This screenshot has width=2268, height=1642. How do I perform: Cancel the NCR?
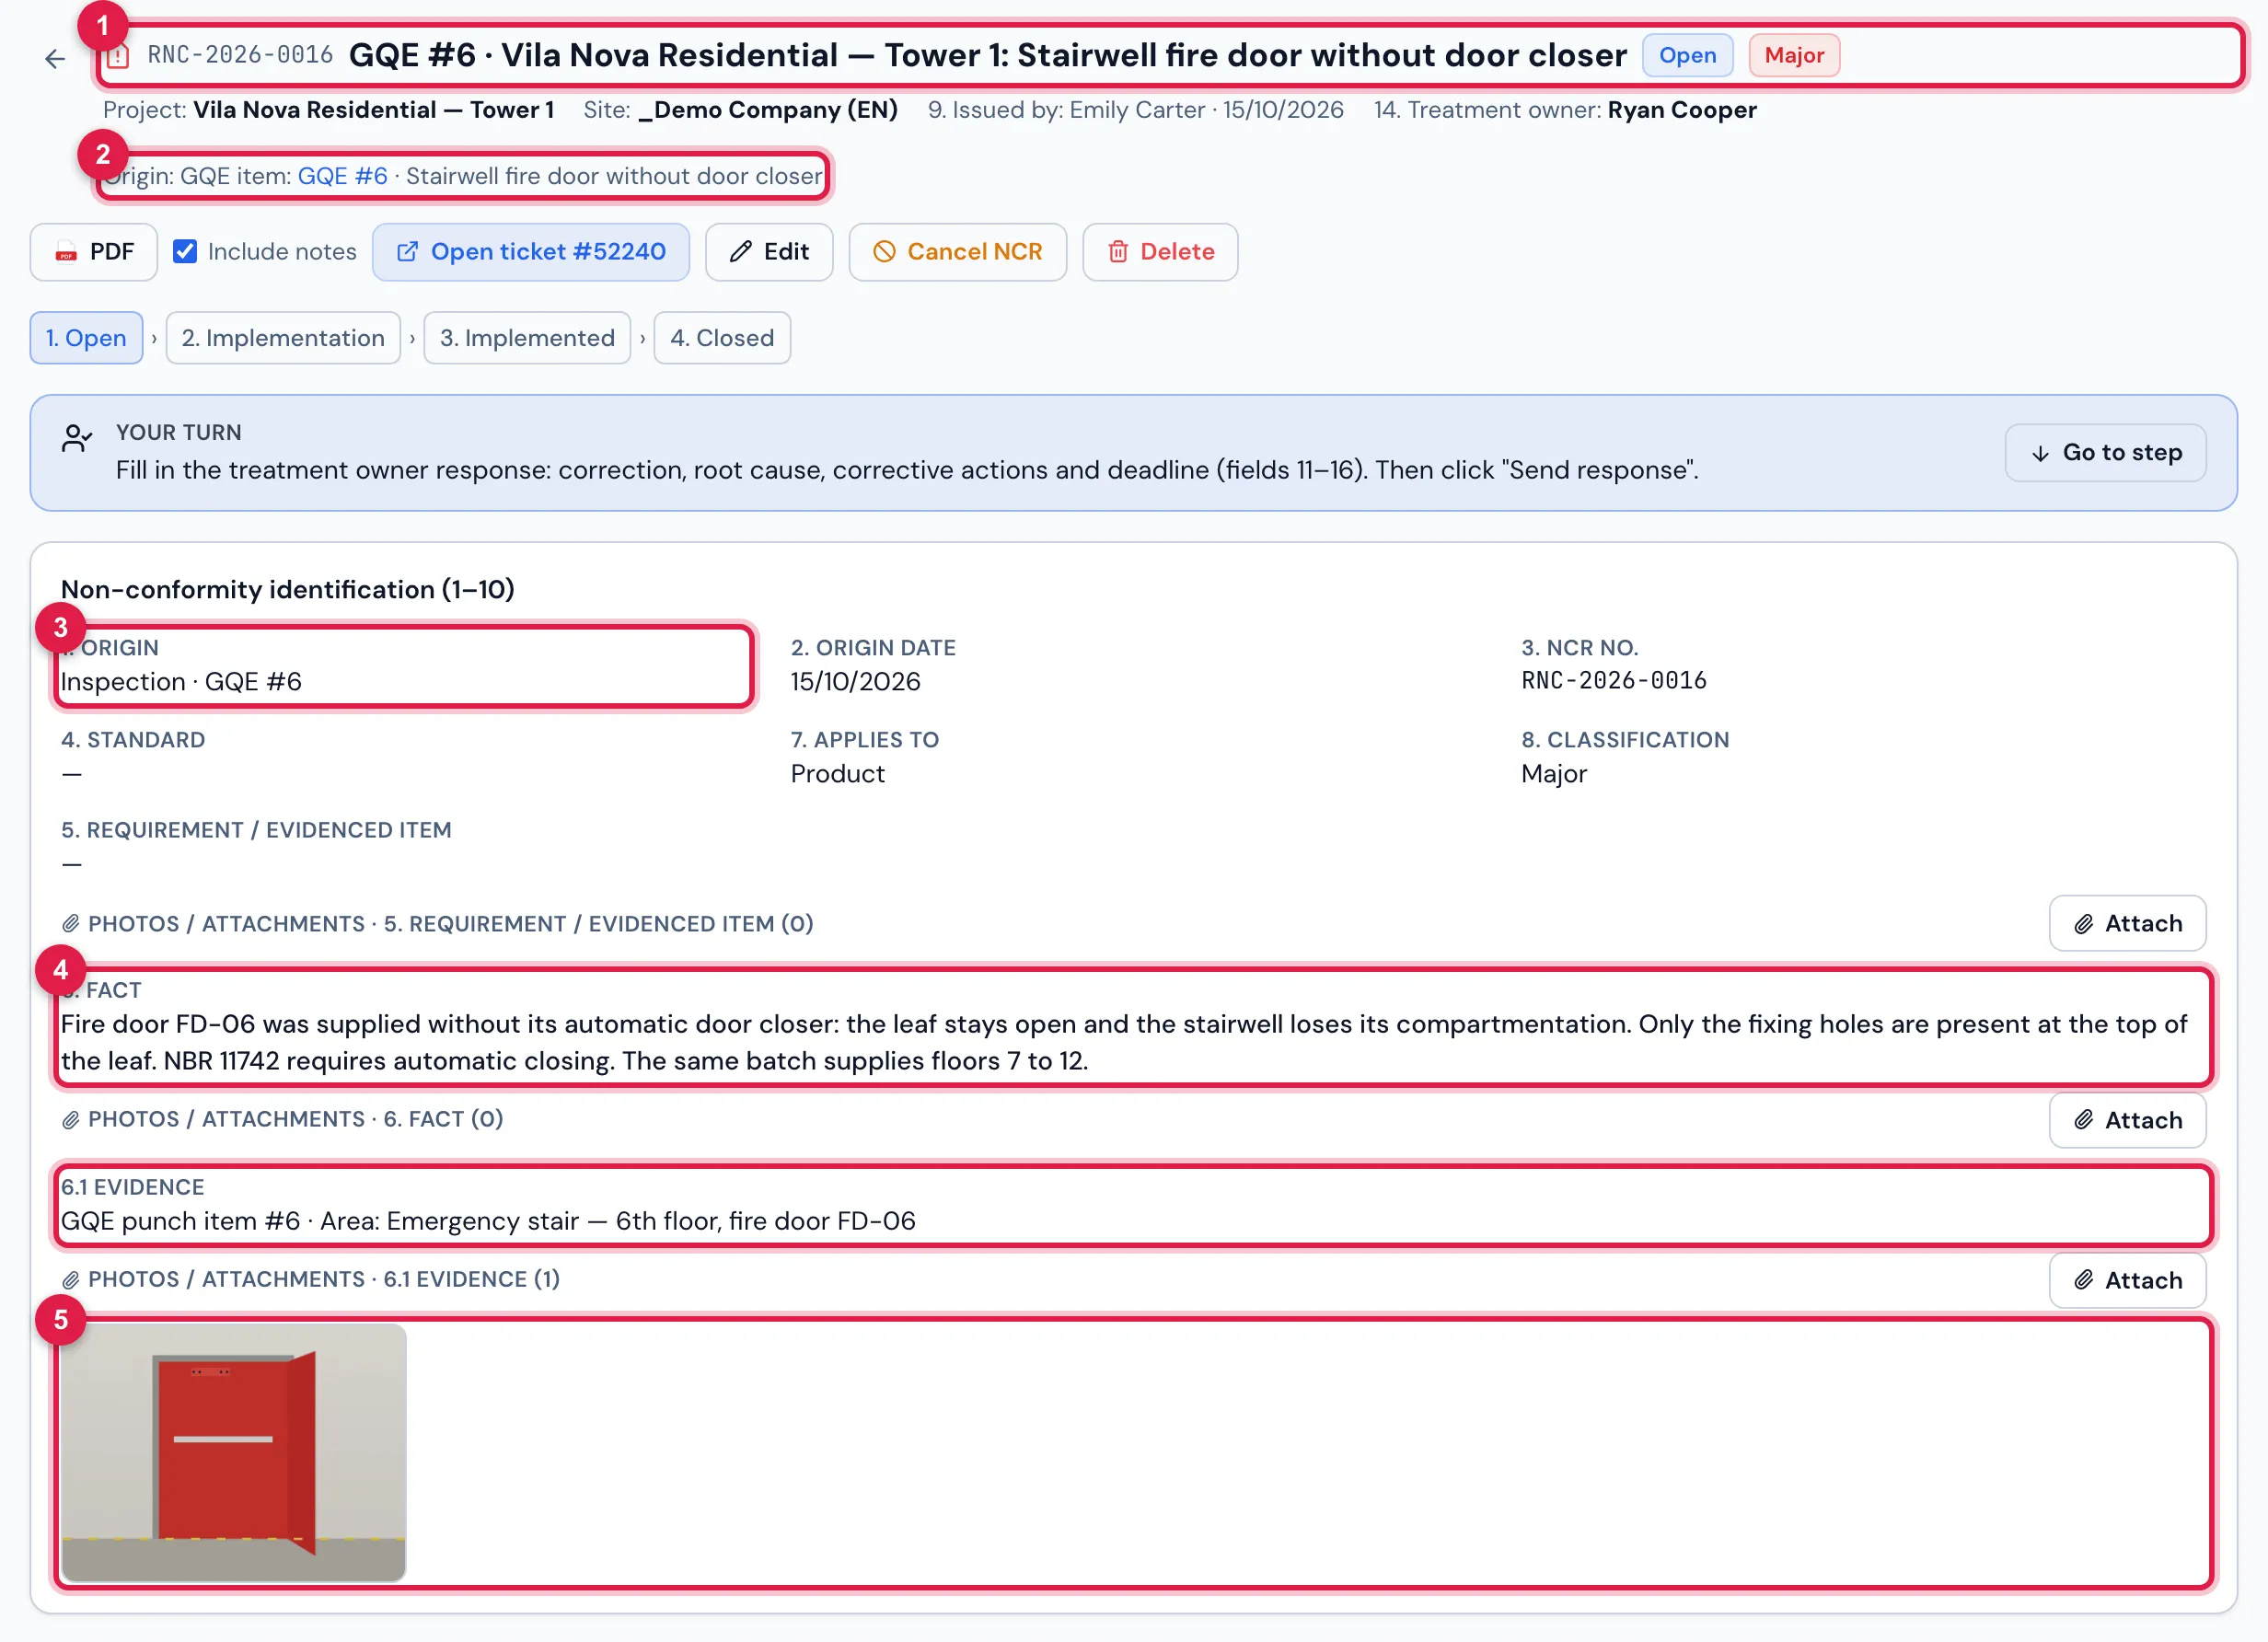[x=958, y=252]
